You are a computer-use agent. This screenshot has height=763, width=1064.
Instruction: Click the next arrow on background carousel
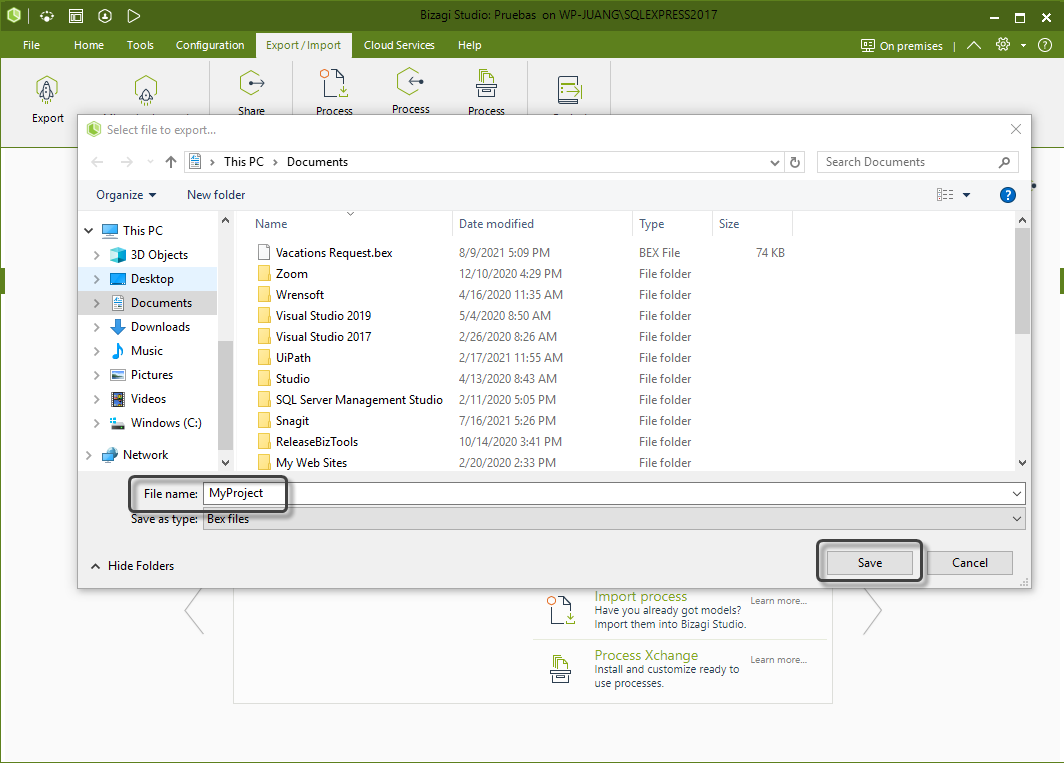click(x=873, y=611)
